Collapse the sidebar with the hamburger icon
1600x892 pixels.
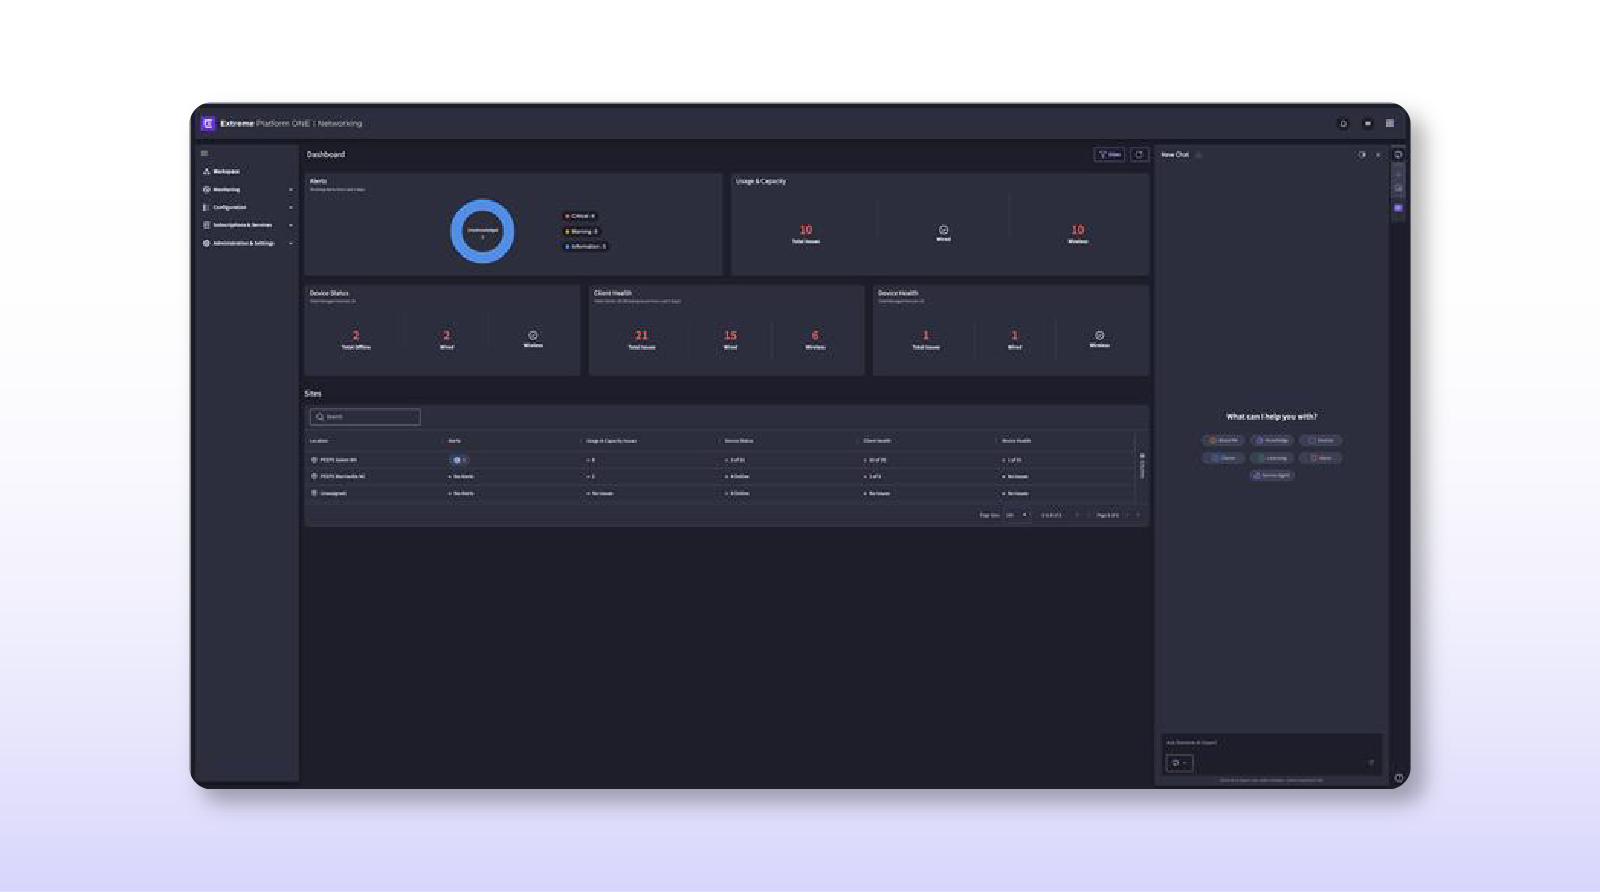click(205, 153)
